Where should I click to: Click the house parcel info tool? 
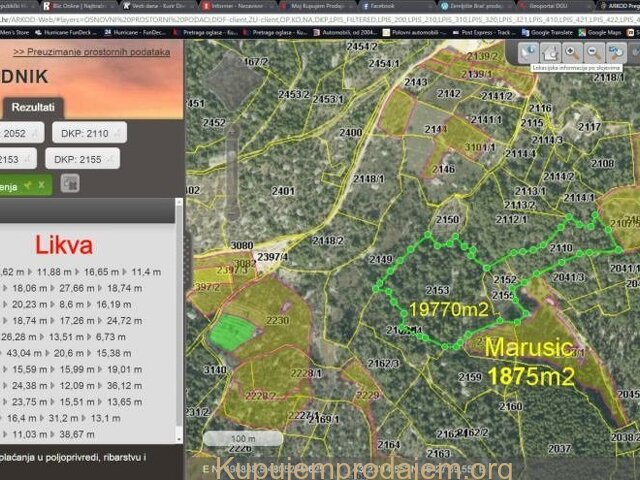(550, 51)
